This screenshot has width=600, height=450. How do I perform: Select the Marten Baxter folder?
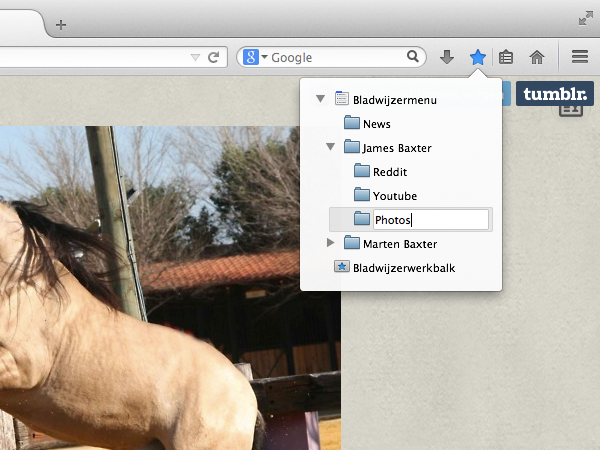[x=400, y=244]
